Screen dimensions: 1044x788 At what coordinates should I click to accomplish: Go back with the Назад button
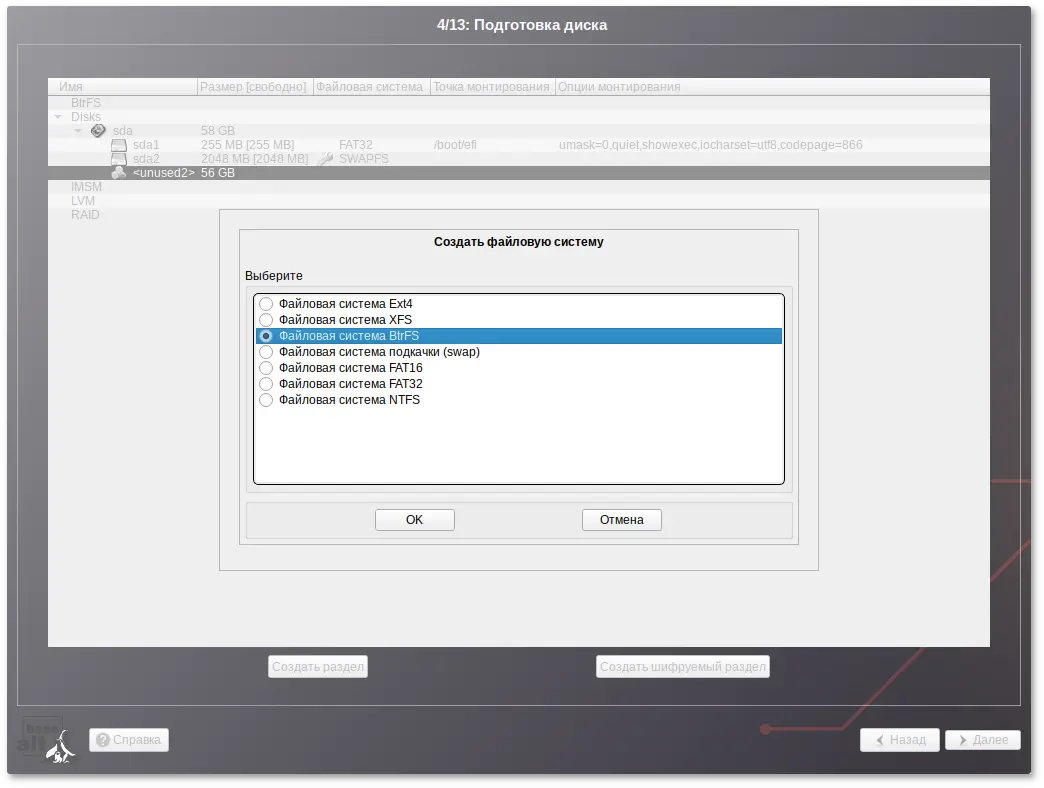pos(900,740)
